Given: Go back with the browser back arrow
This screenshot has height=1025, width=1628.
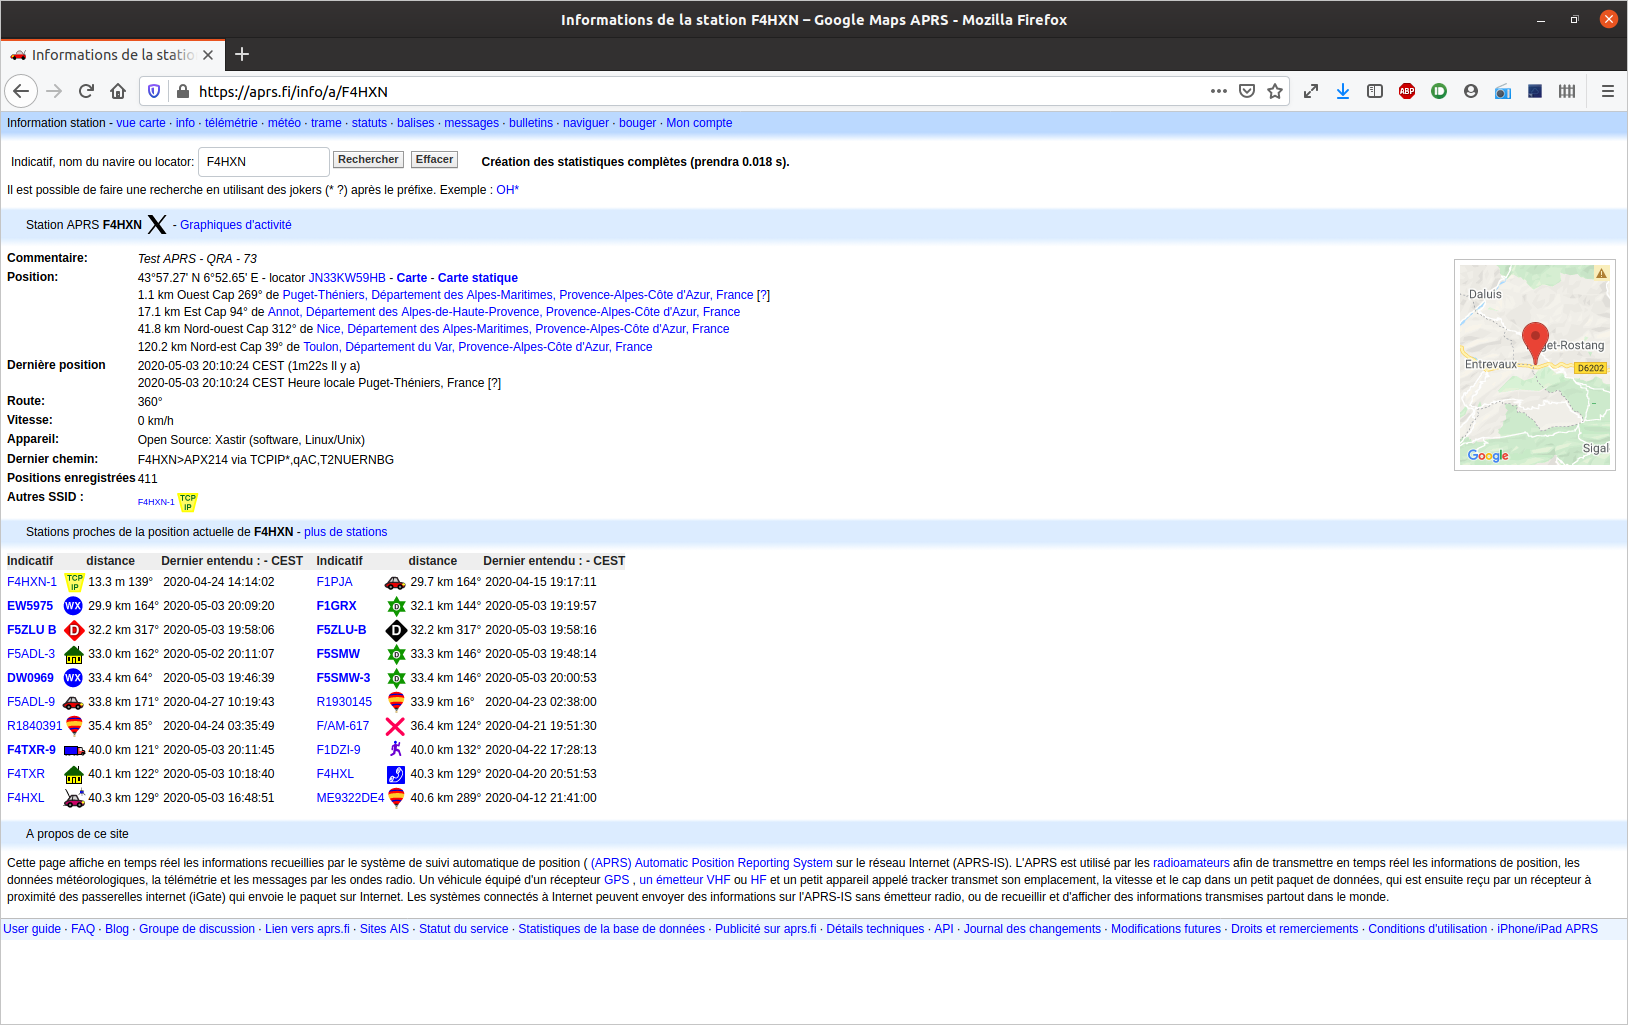Looking at the screenshot, I should (21, 91).
